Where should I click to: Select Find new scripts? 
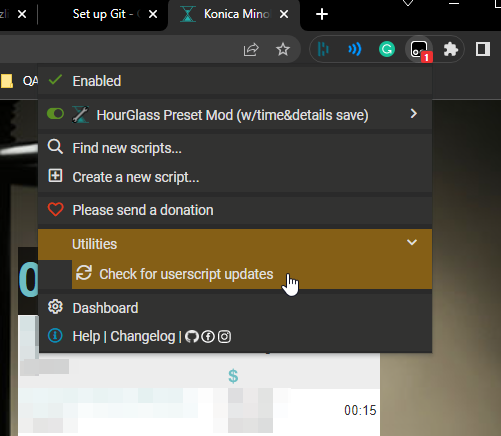pos(127,148)
